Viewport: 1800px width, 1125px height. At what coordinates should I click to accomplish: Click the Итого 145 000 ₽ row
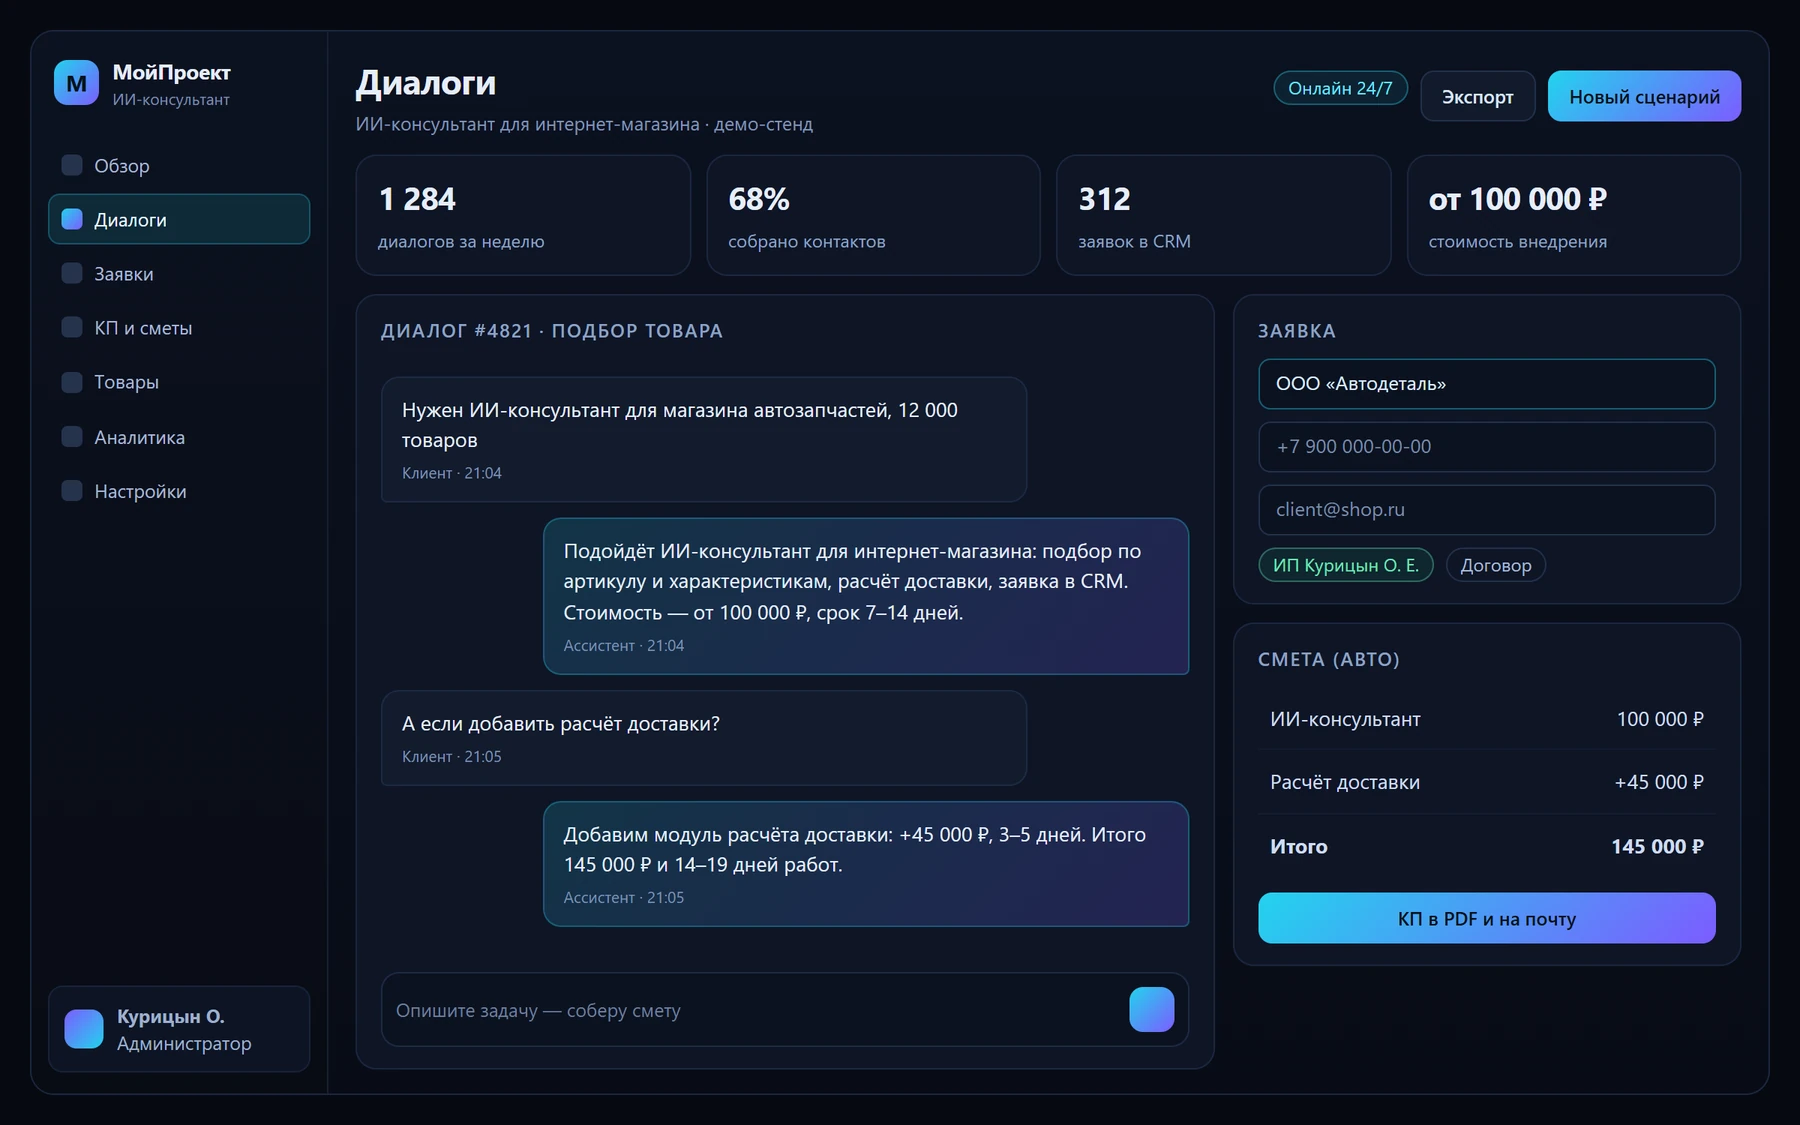coord(1487,846)
